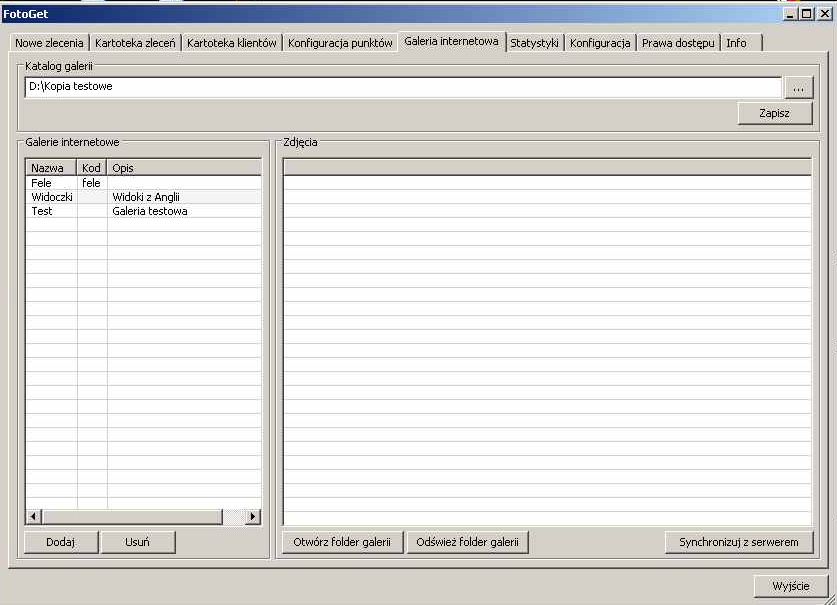Open the Kartoteka zleceń tab

135,43
